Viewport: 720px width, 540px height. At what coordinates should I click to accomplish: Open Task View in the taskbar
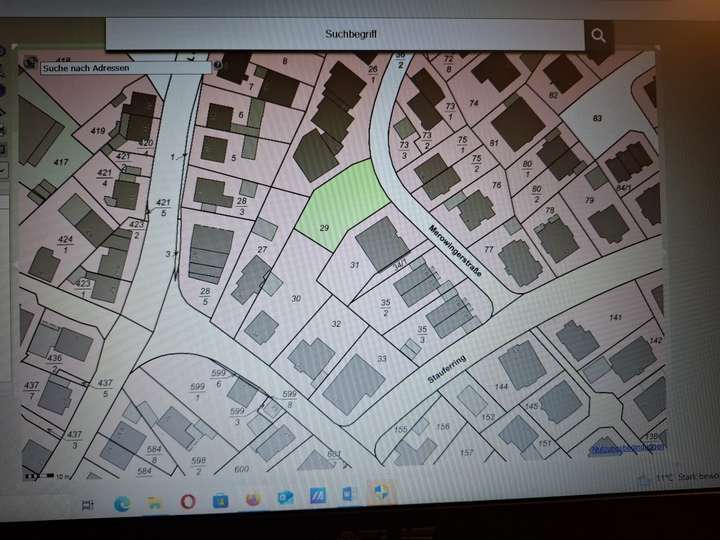point(88,505)
